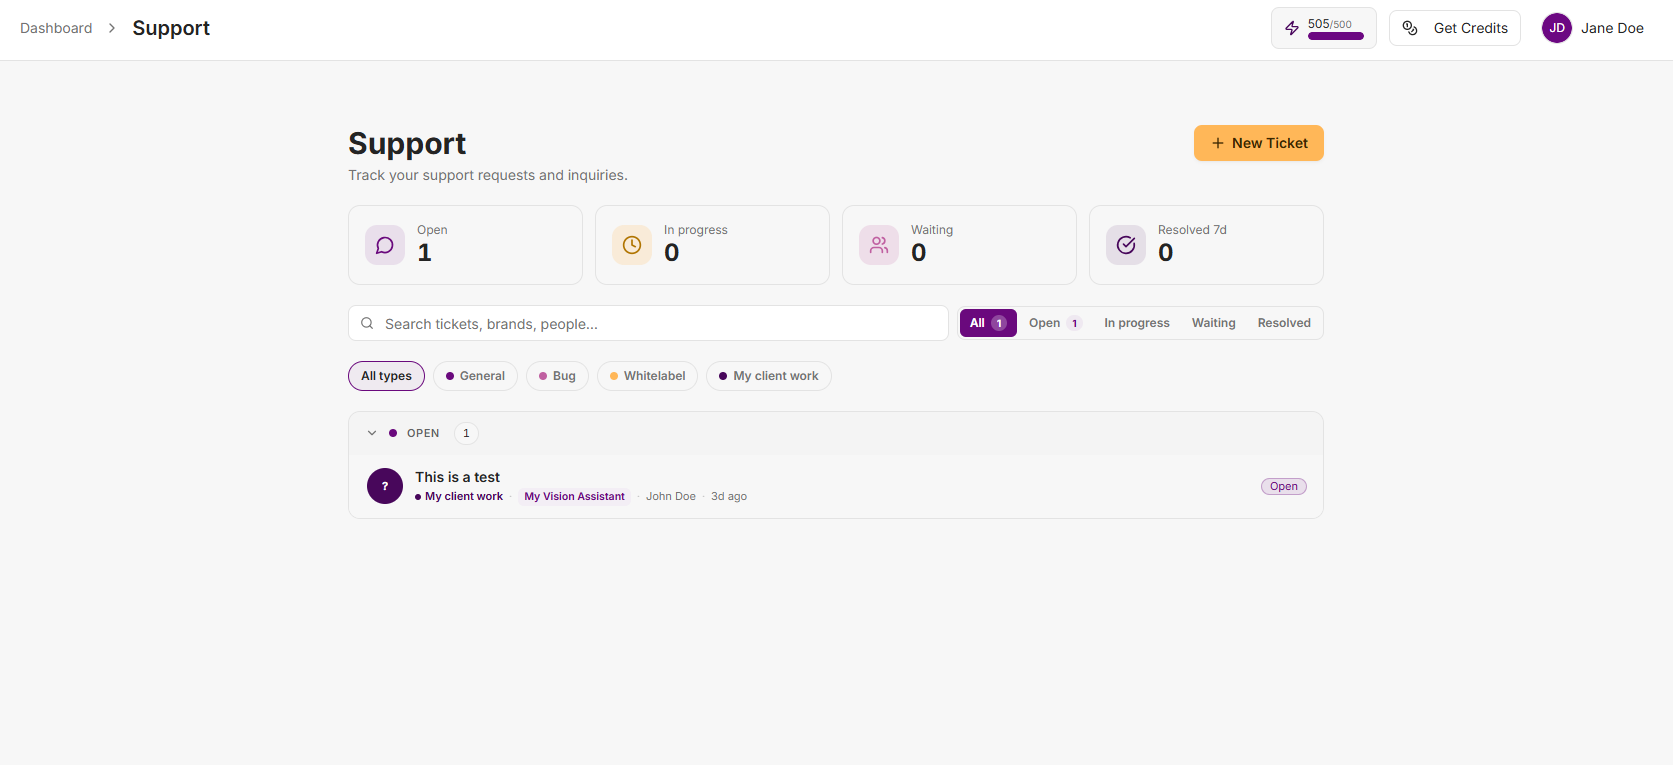1673x765 pixels.
Task: Click the lightning bolt credits icon
Action: click(x=1292, y=28)
